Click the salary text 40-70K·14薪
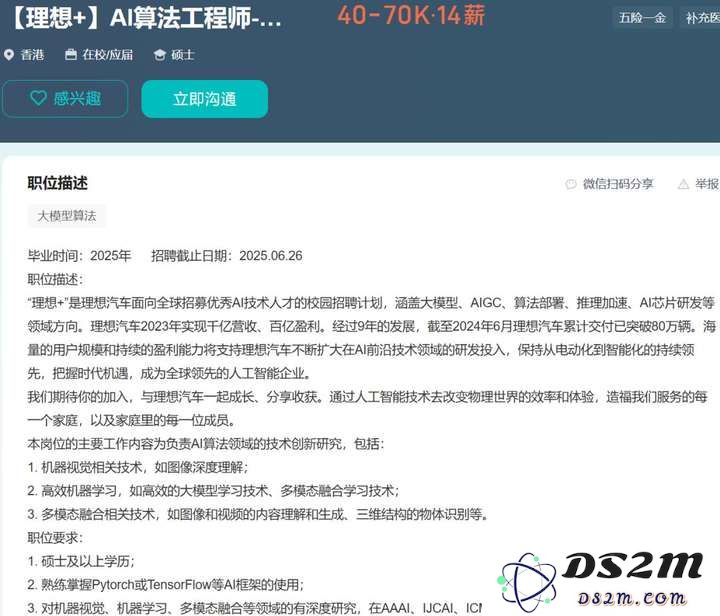This screenshot has height=616, width=720. [411, 16]
